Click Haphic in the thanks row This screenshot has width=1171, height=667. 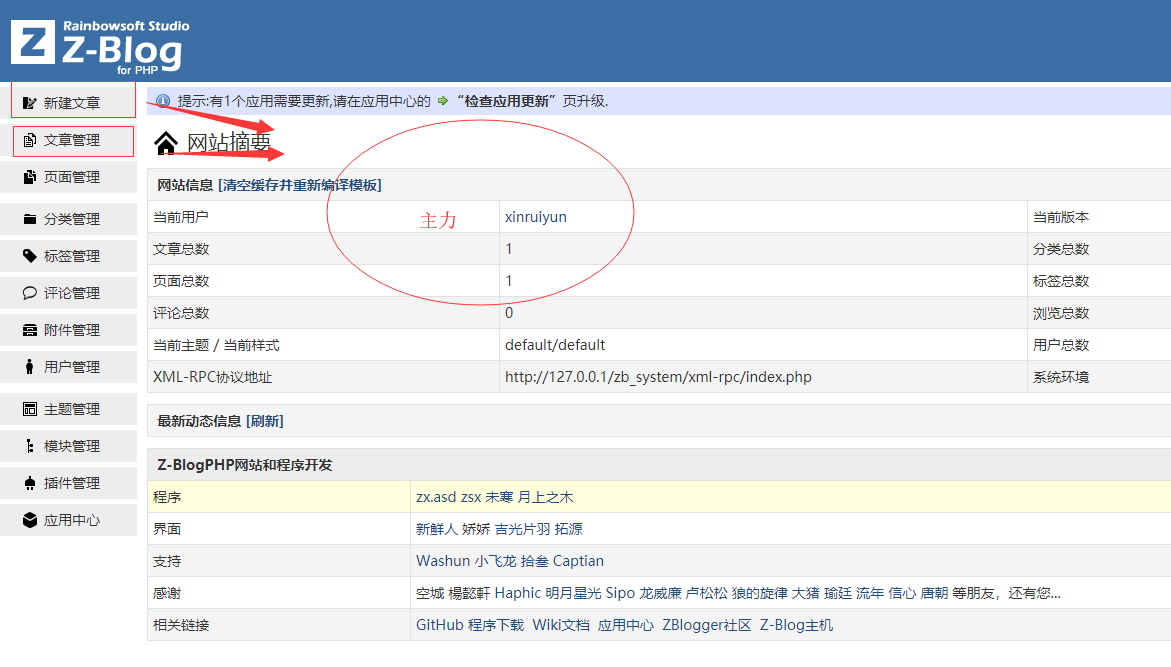[518, 593]
